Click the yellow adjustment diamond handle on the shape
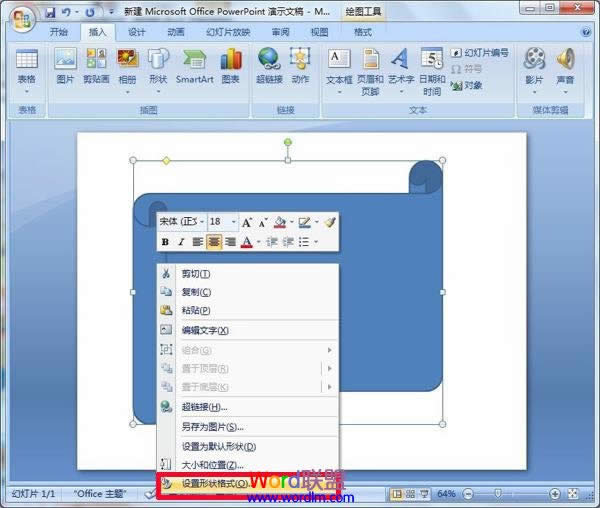This screenshot has height=508, width=600. (166, 161)
